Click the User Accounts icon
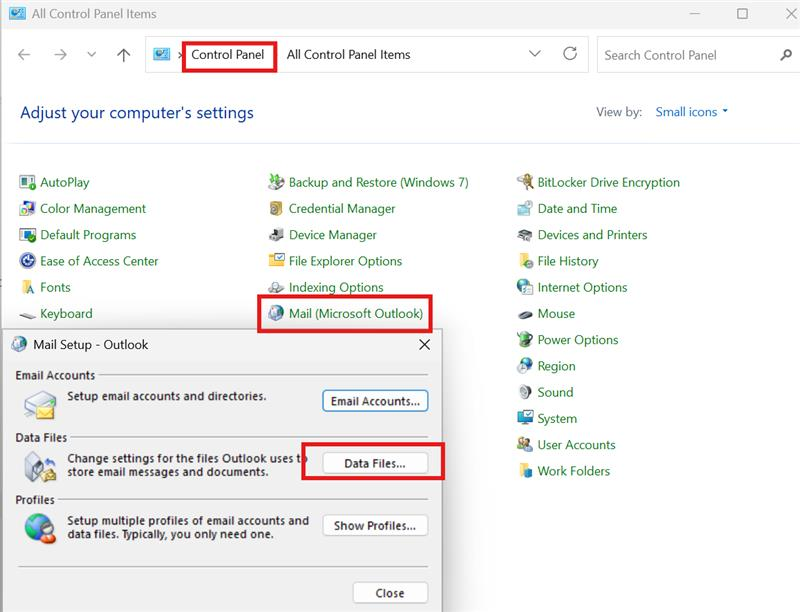The height and width of the screenshot is (612, 800). (x=525, y=445)
